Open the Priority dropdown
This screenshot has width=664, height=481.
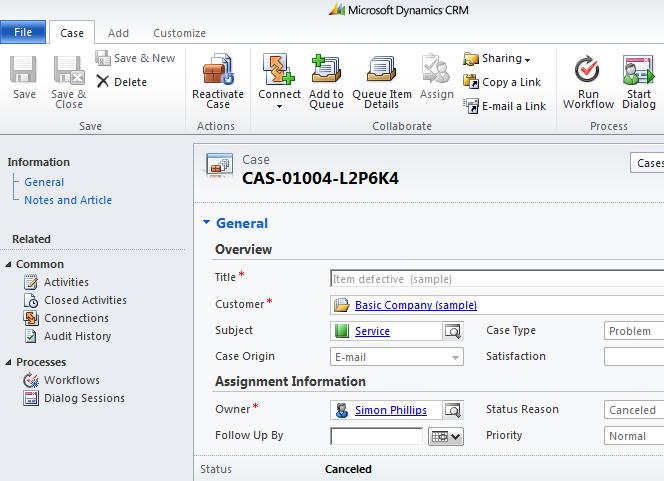coord(634,436)
